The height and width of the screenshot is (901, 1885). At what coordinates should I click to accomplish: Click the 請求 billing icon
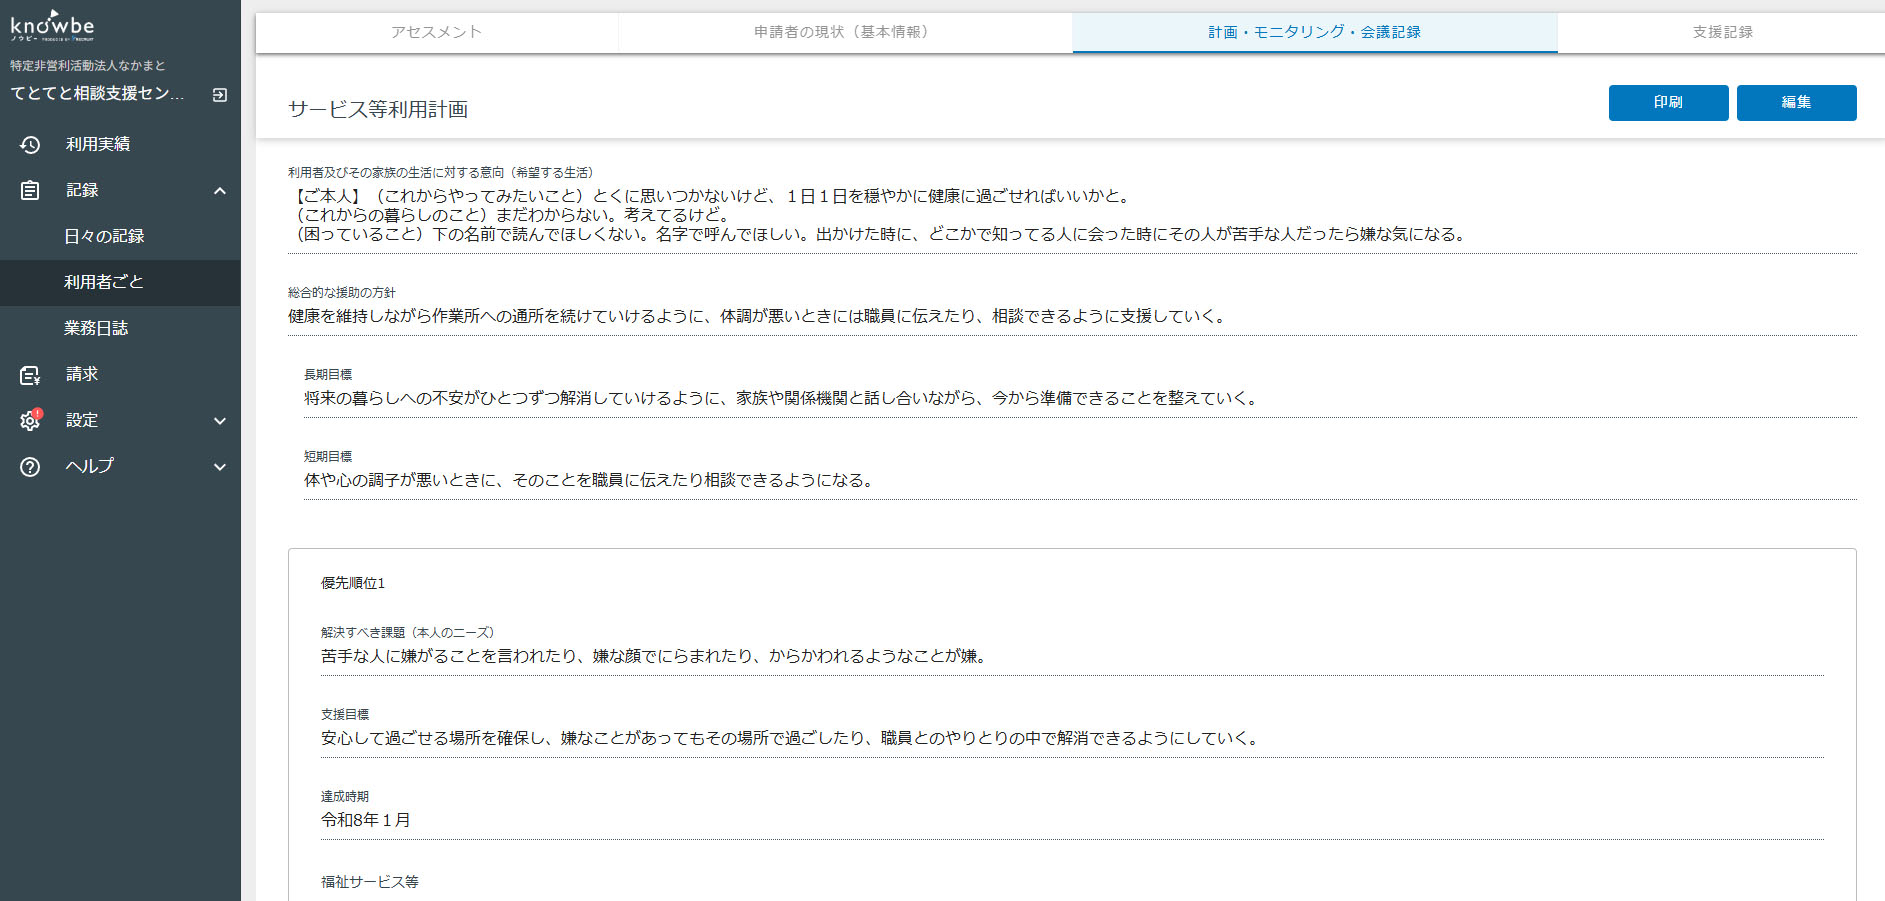[x=30, y=375]
